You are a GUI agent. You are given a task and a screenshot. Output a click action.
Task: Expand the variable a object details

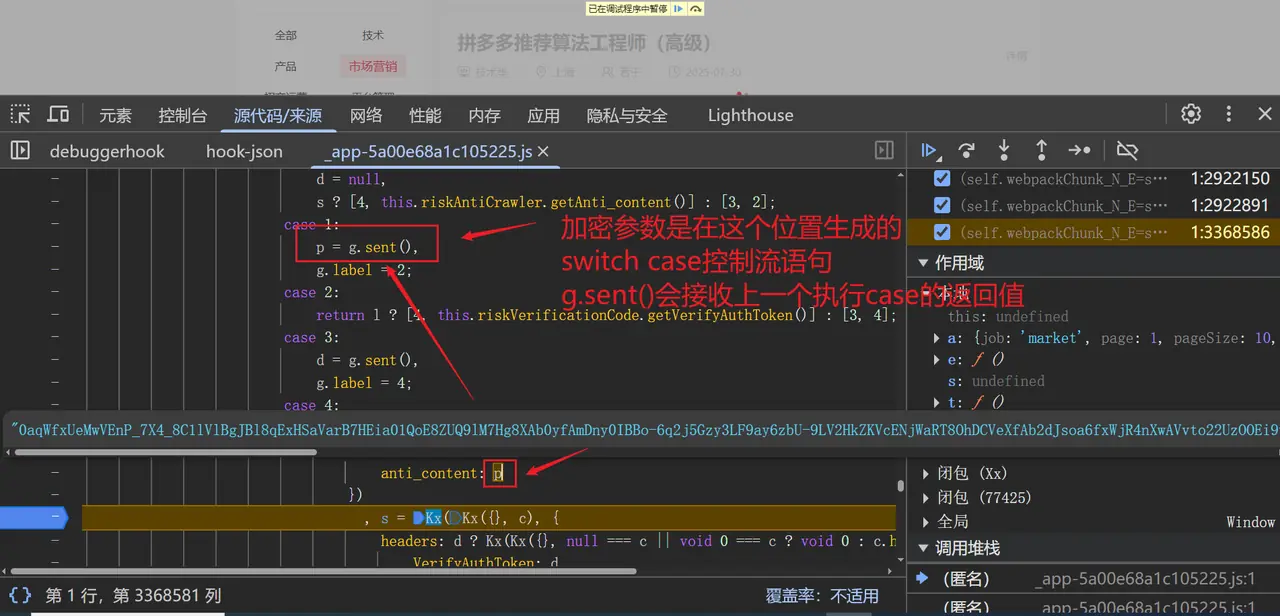tap(935, 338)
